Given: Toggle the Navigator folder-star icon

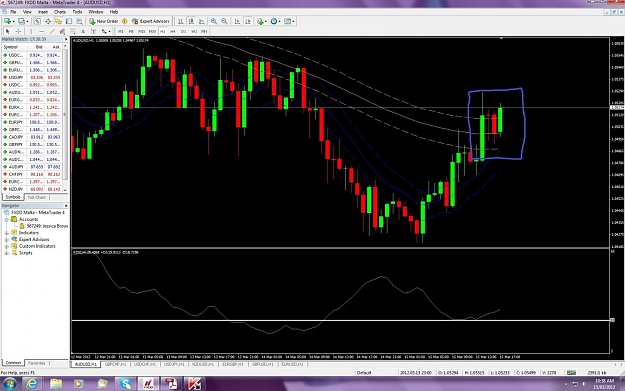Looking at the screenshot, I should [58, 21].
